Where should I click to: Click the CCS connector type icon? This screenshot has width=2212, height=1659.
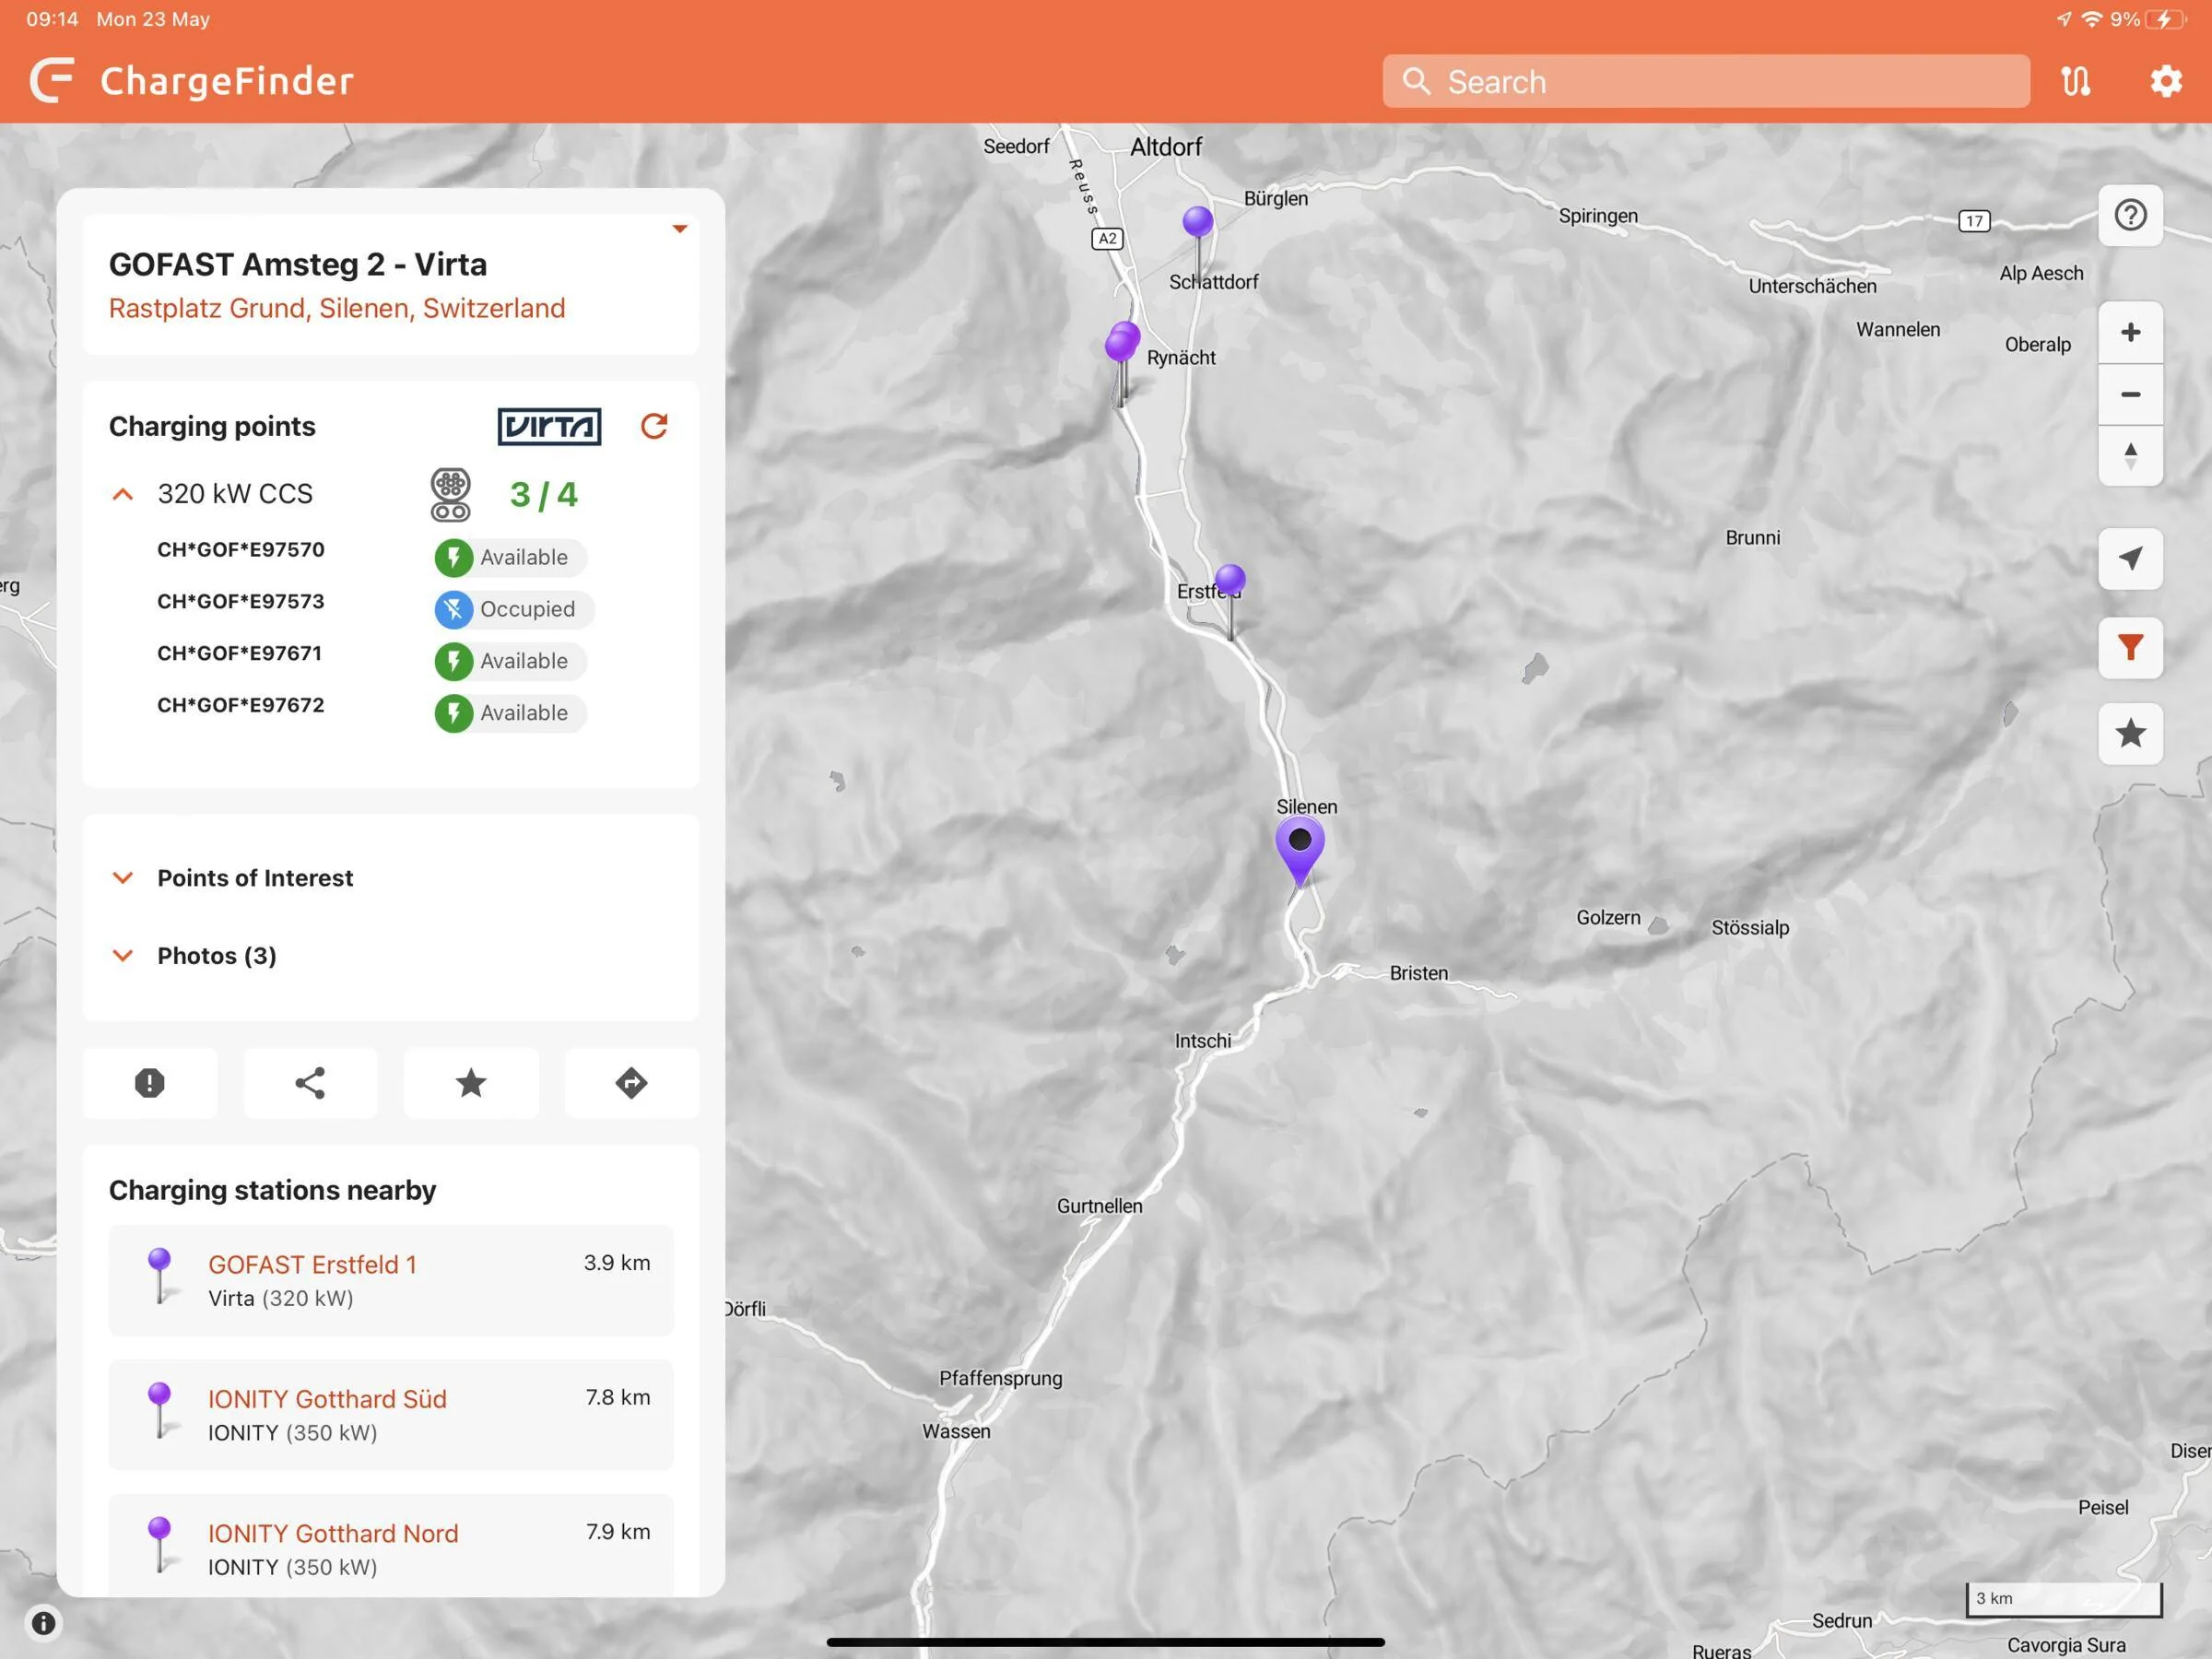[451, 494]
